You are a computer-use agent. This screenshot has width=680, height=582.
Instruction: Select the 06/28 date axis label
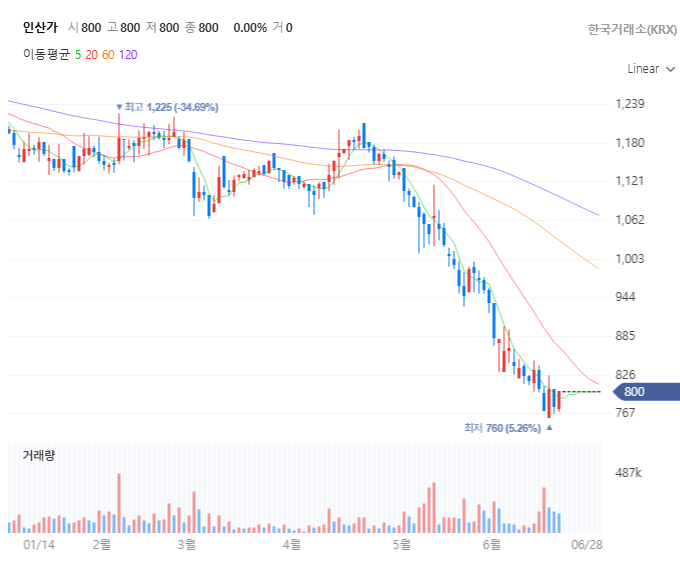click(587, 545)
